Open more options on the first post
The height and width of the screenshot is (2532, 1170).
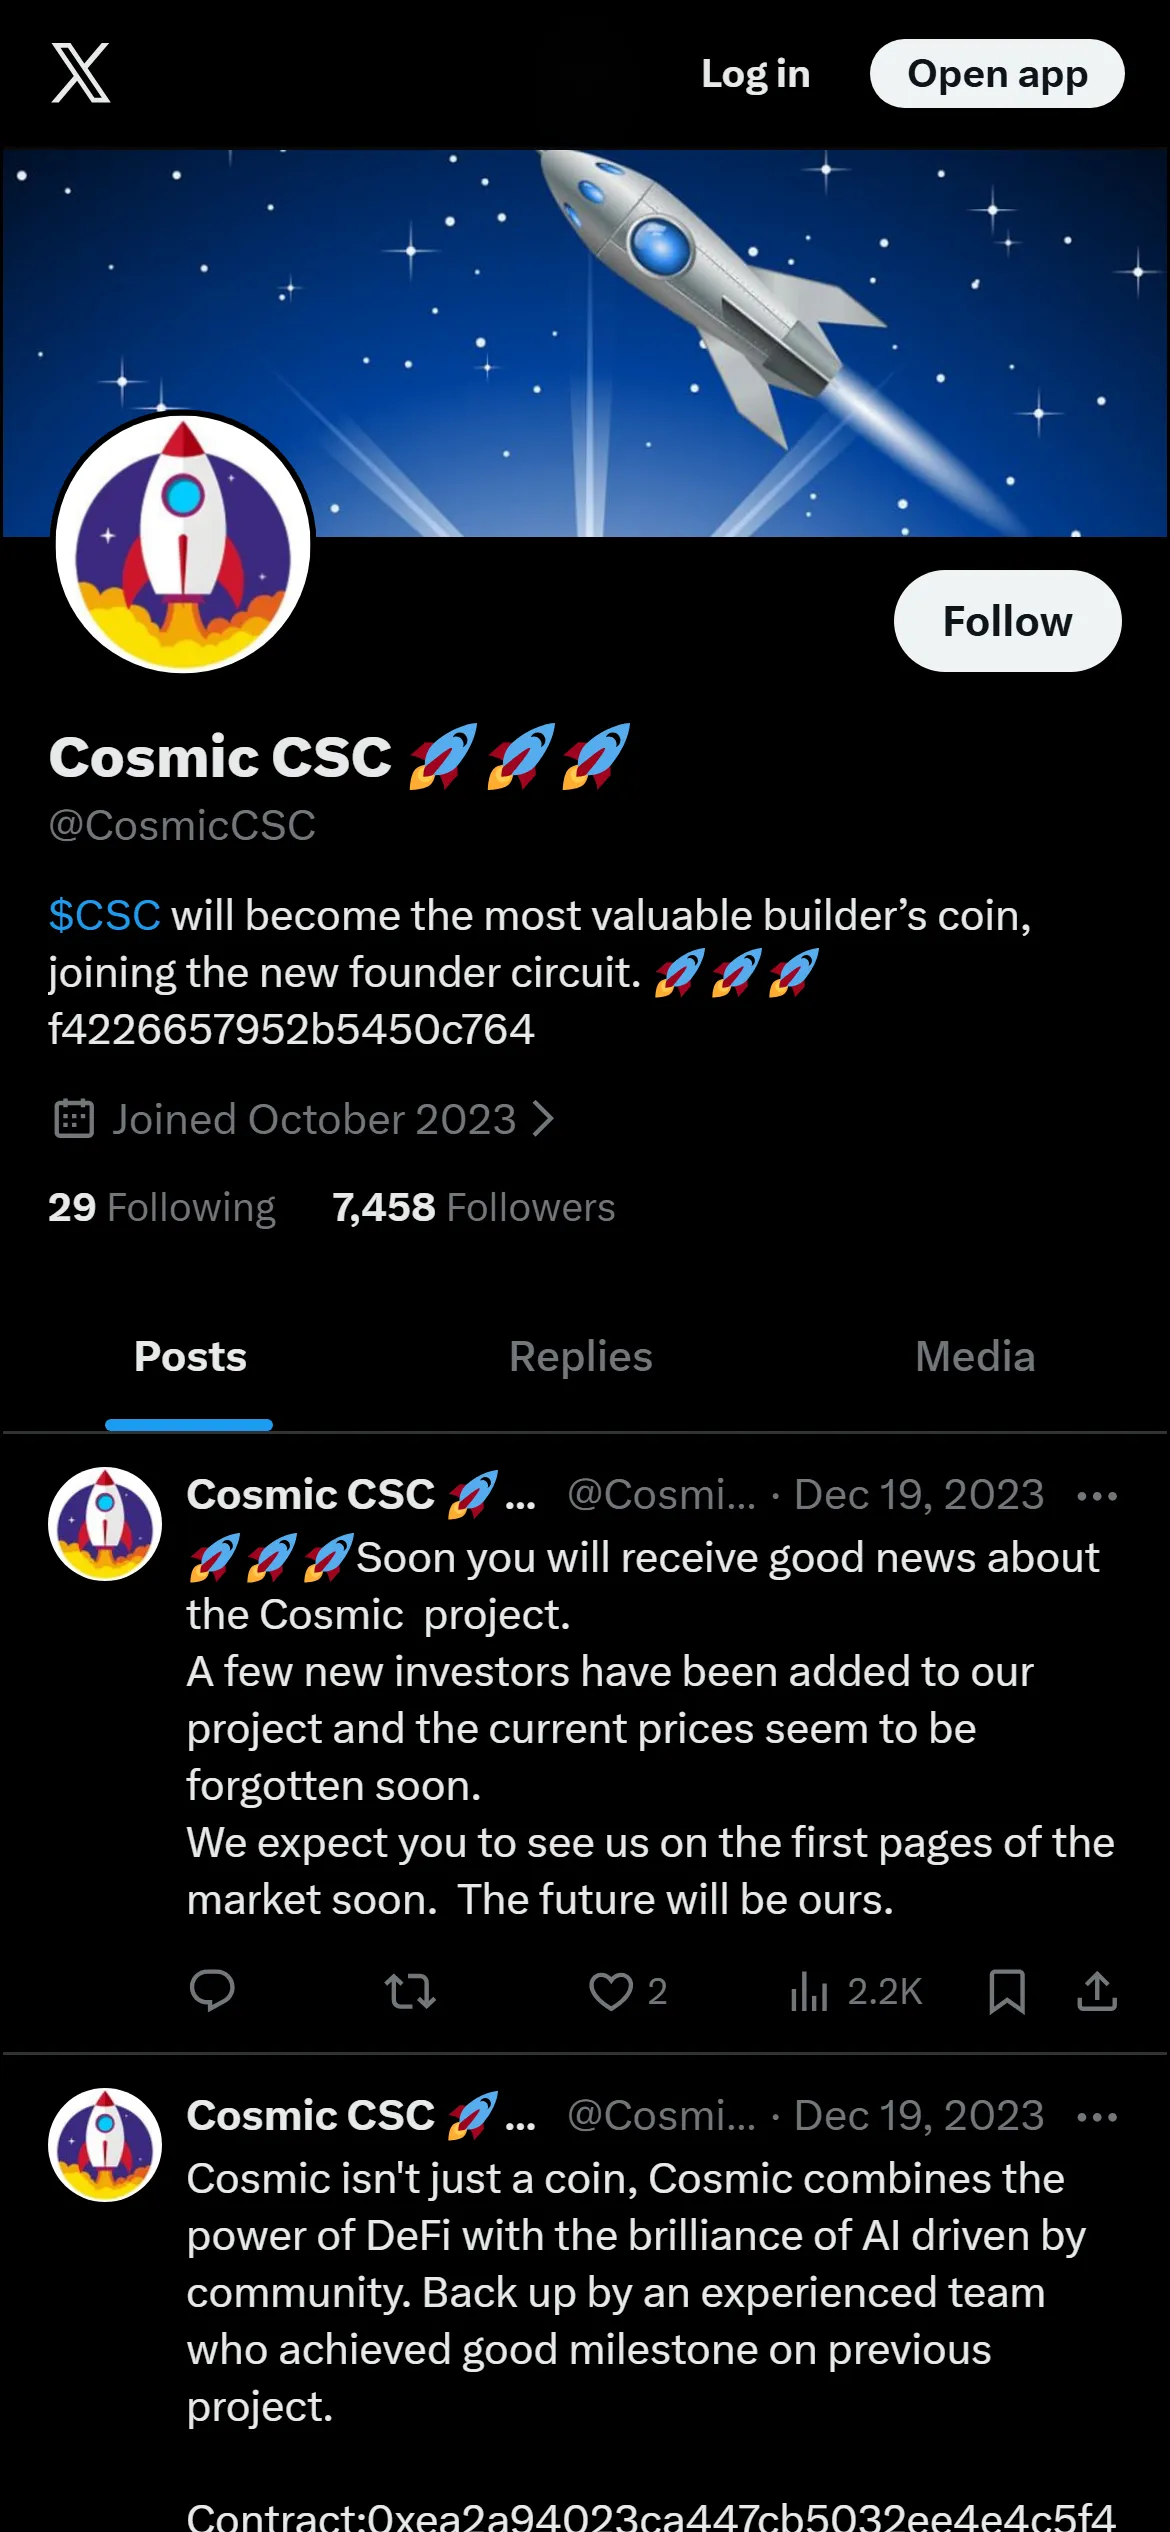[x=1097, y=1496]
